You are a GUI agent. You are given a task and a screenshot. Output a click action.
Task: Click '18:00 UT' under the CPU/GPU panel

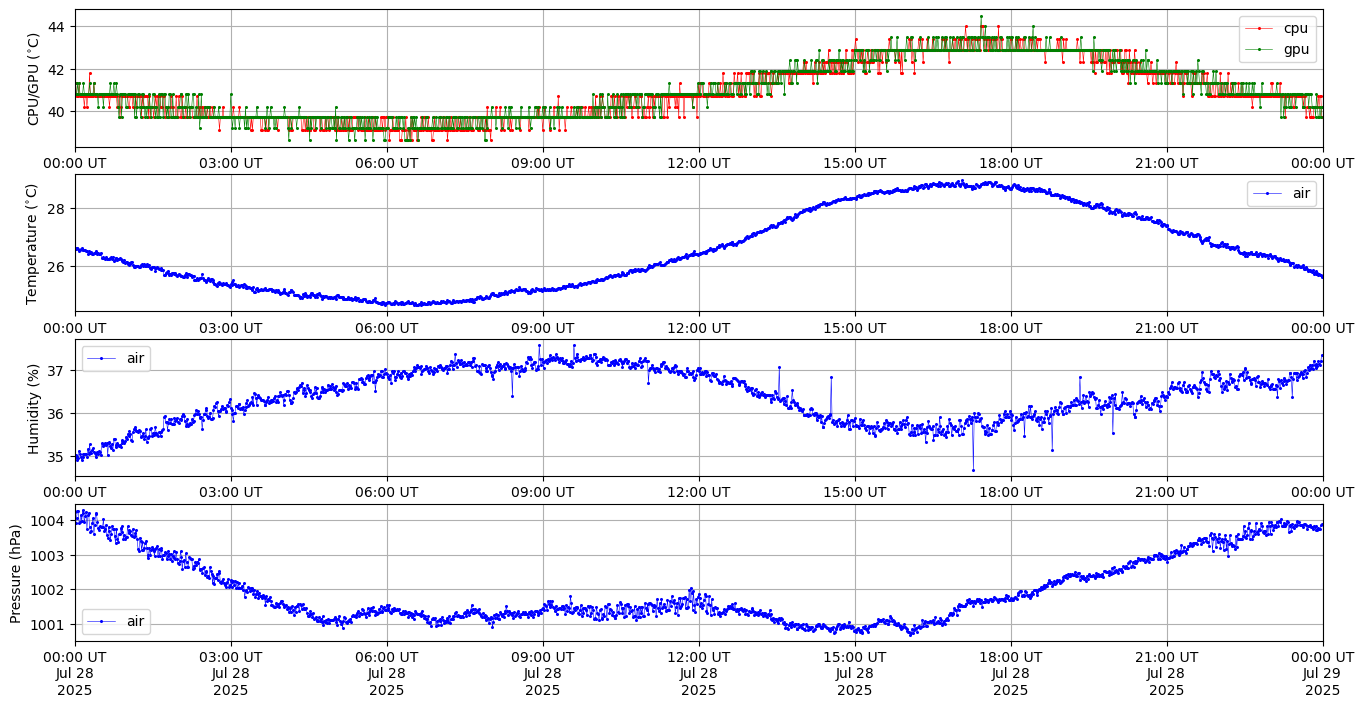pyautogui.click(x=1011, y=163)
